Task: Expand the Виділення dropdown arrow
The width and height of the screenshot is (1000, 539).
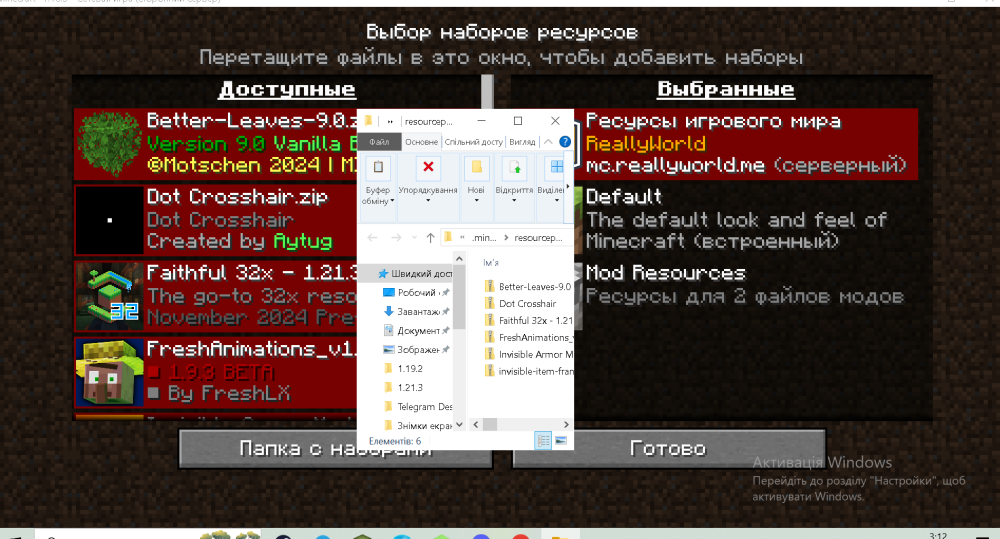Action: (x=557, y=201)
